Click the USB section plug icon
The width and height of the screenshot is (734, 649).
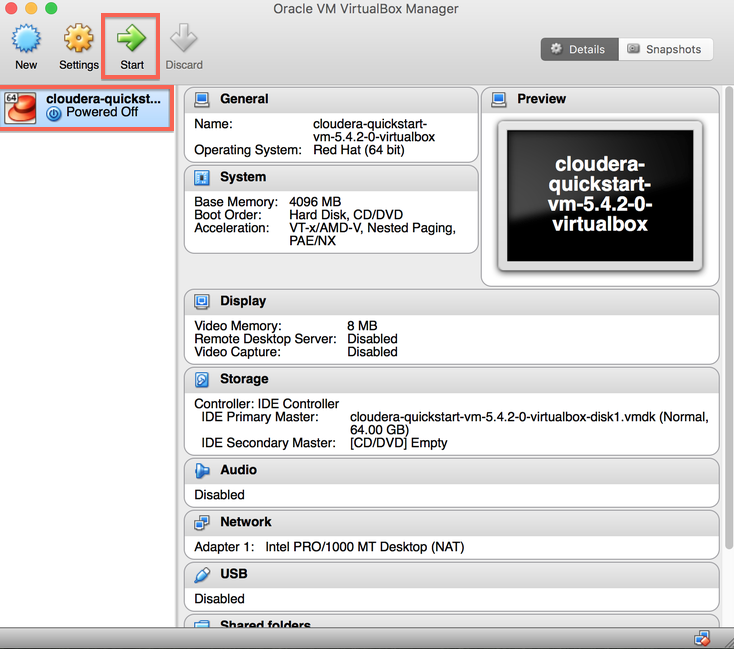point(202,575)
